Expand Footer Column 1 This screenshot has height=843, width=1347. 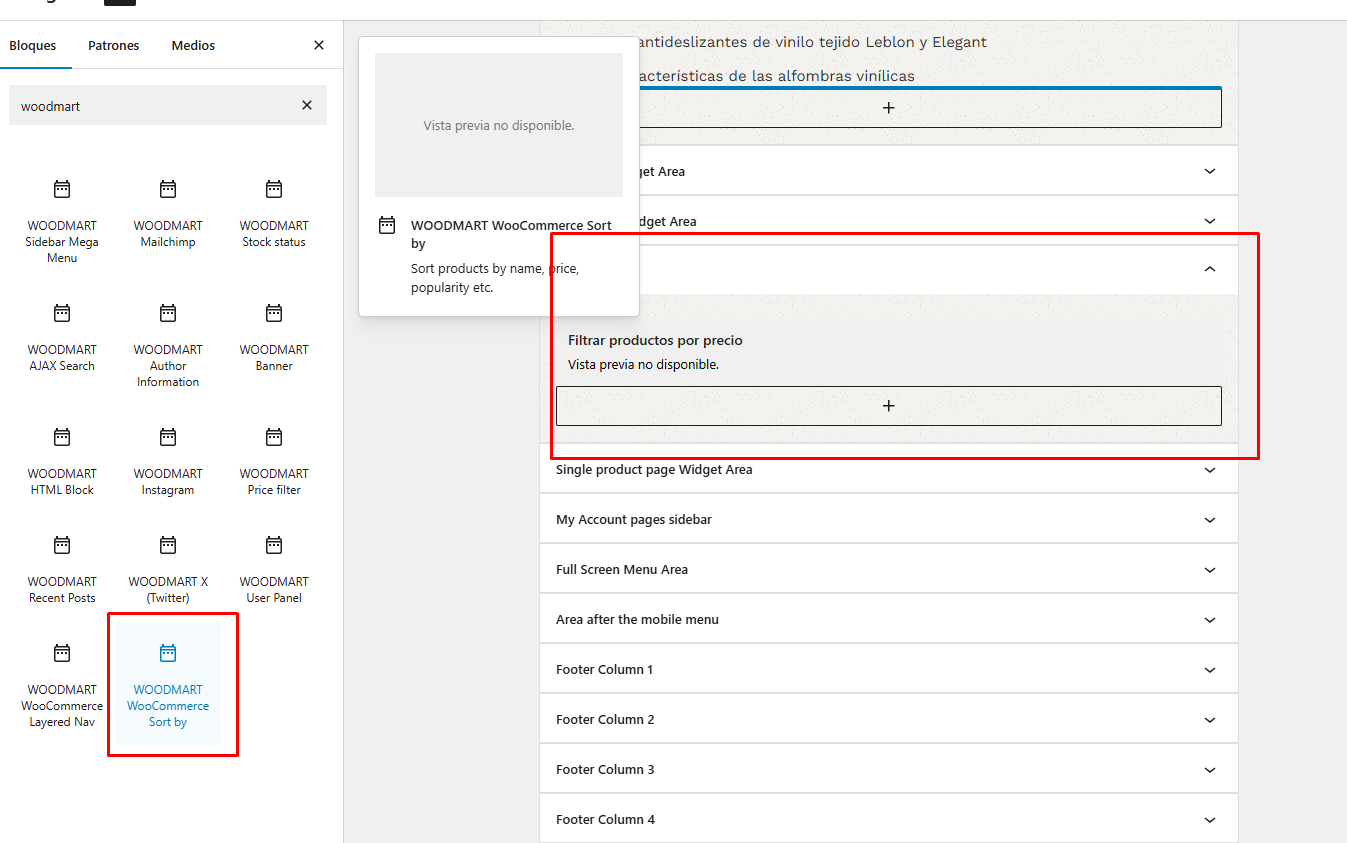(x=889, y=669)
